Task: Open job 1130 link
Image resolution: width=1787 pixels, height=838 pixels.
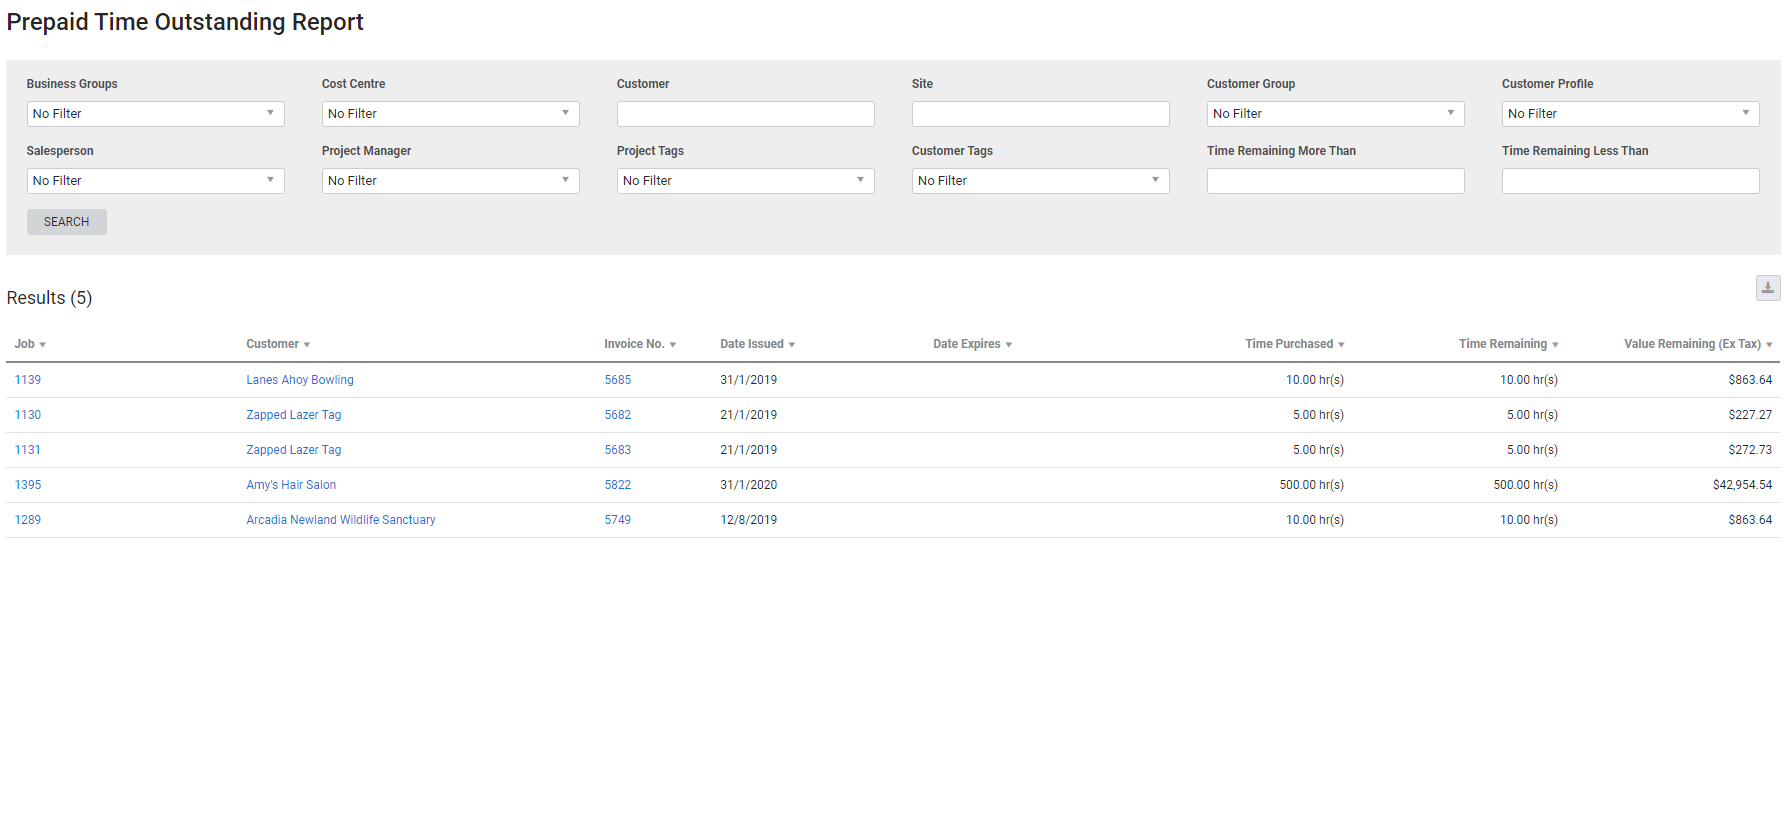Action: pyautogui.click(x=28, y=415)
